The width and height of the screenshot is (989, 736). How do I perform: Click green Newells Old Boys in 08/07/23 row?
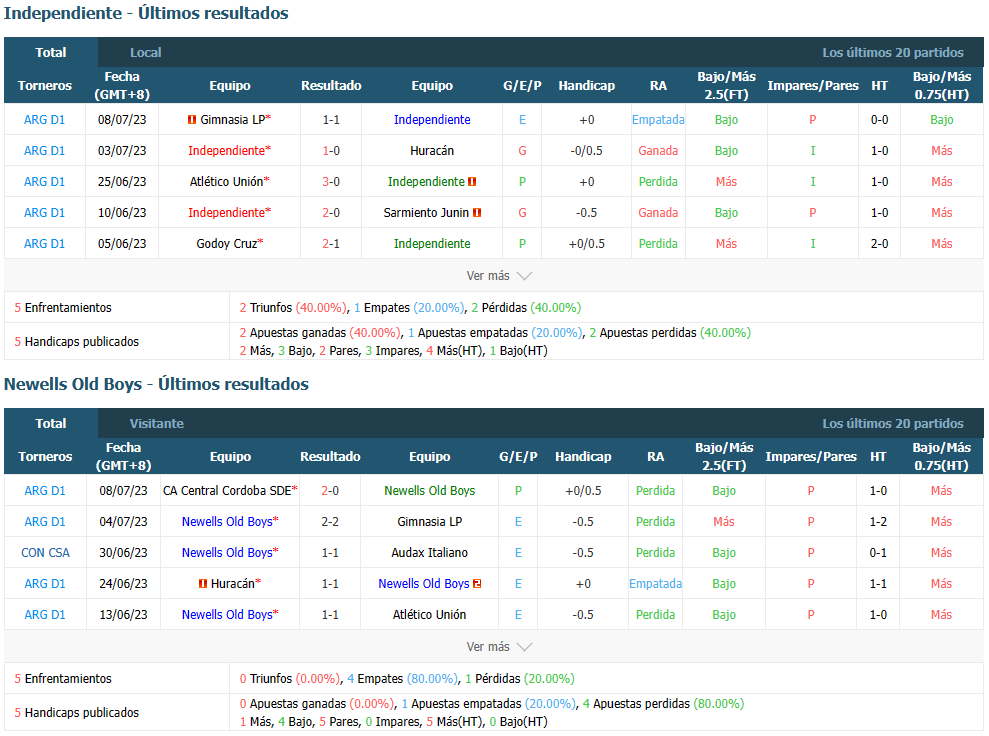click(x=430, y=491)
